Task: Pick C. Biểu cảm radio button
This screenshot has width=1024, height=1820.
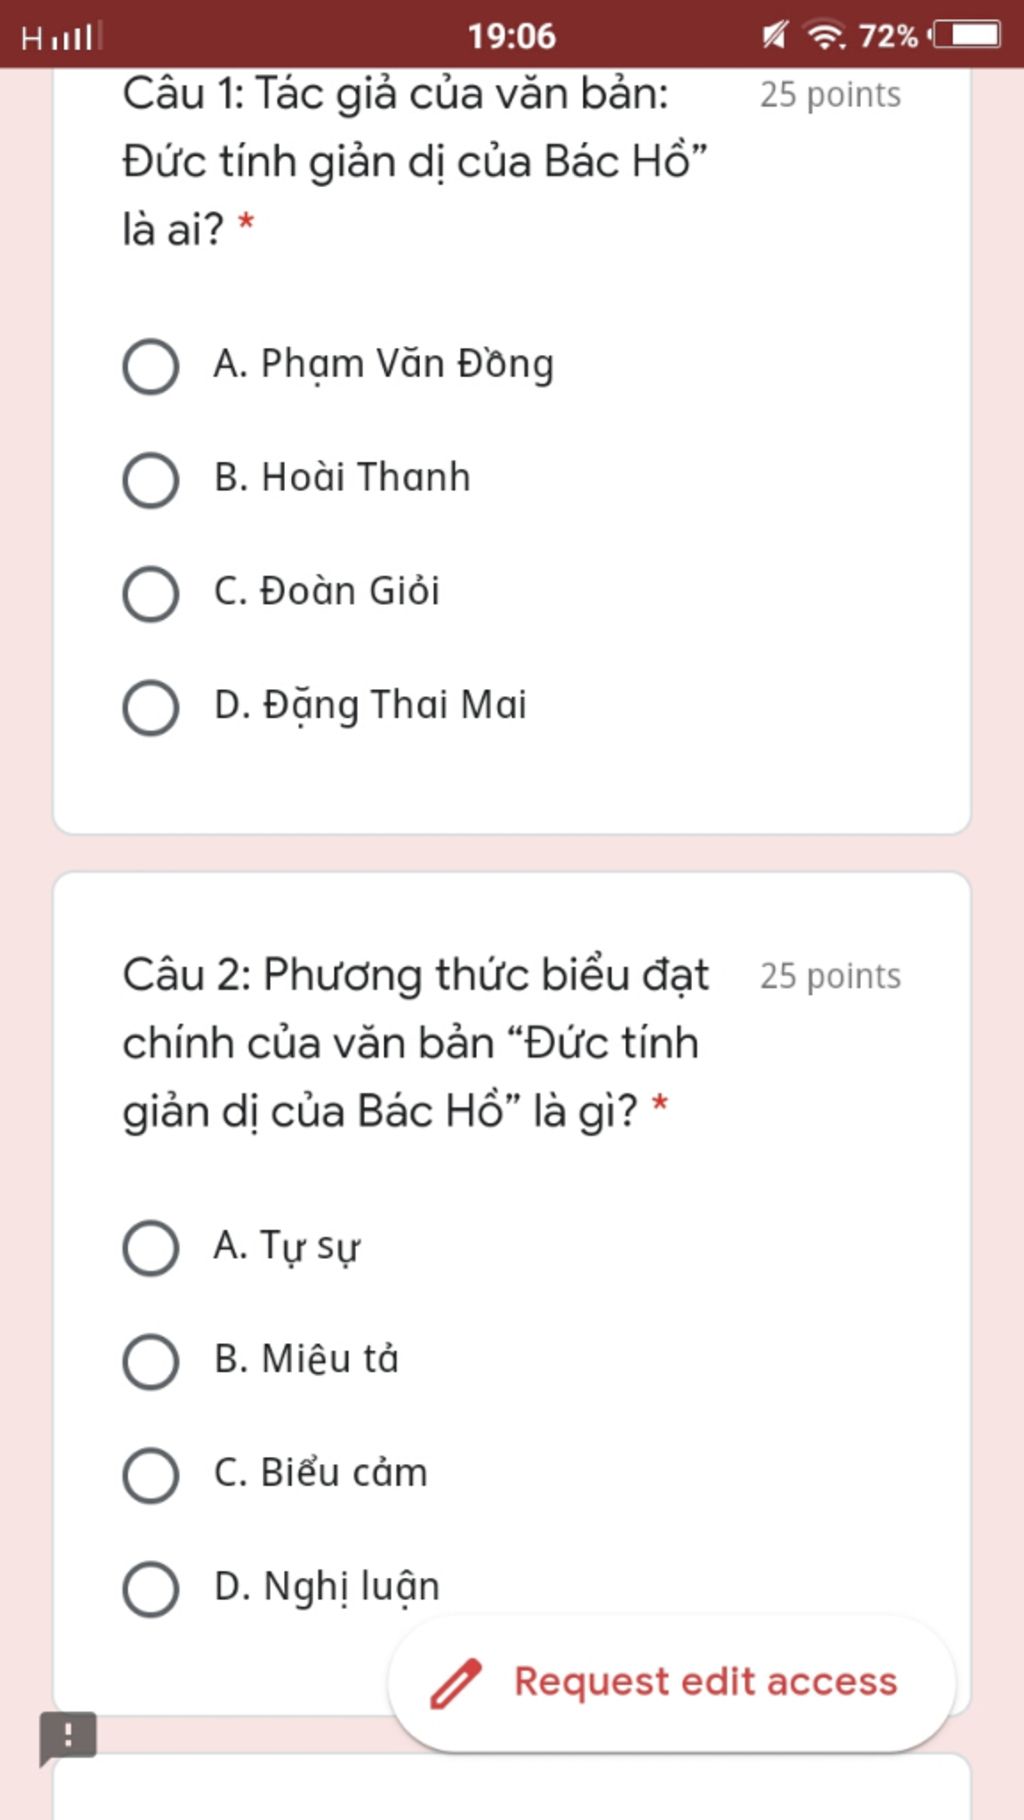Action: pos(151,1475)
